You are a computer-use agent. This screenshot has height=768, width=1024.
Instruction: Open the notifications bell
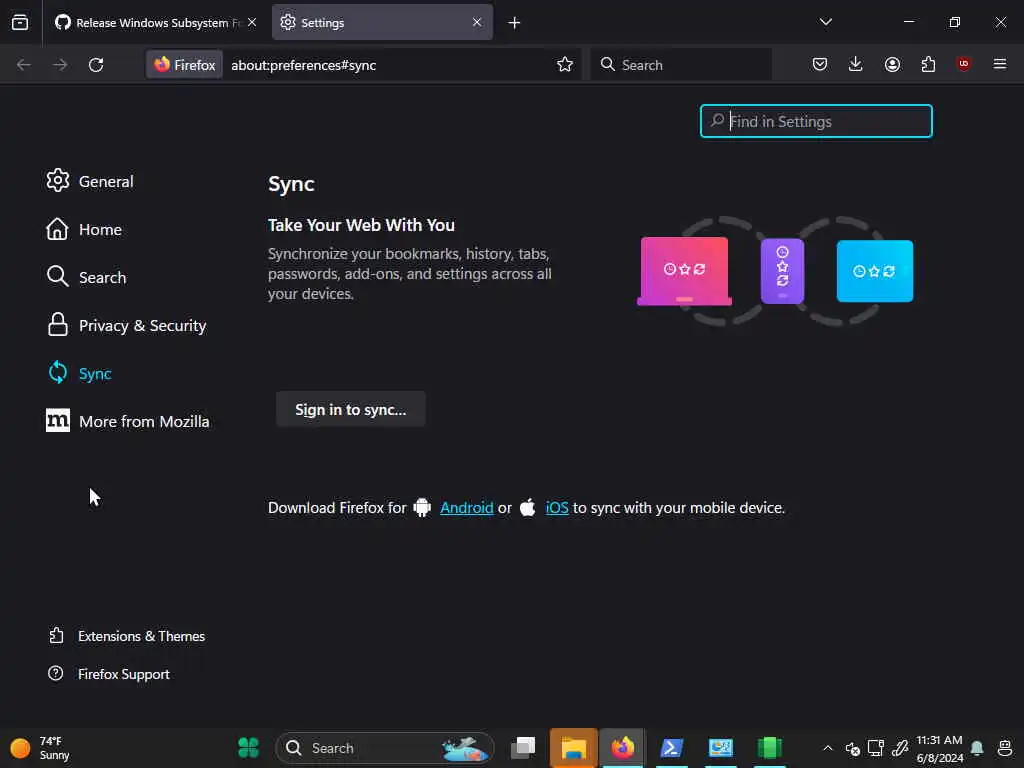point(977,748)
